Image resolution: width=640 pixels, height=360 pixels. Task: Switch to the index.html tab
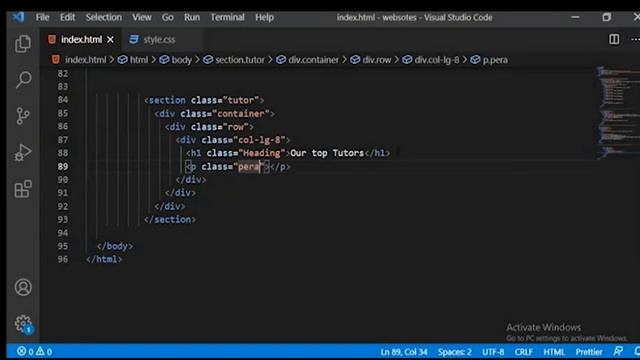click(x=81, y=40)
